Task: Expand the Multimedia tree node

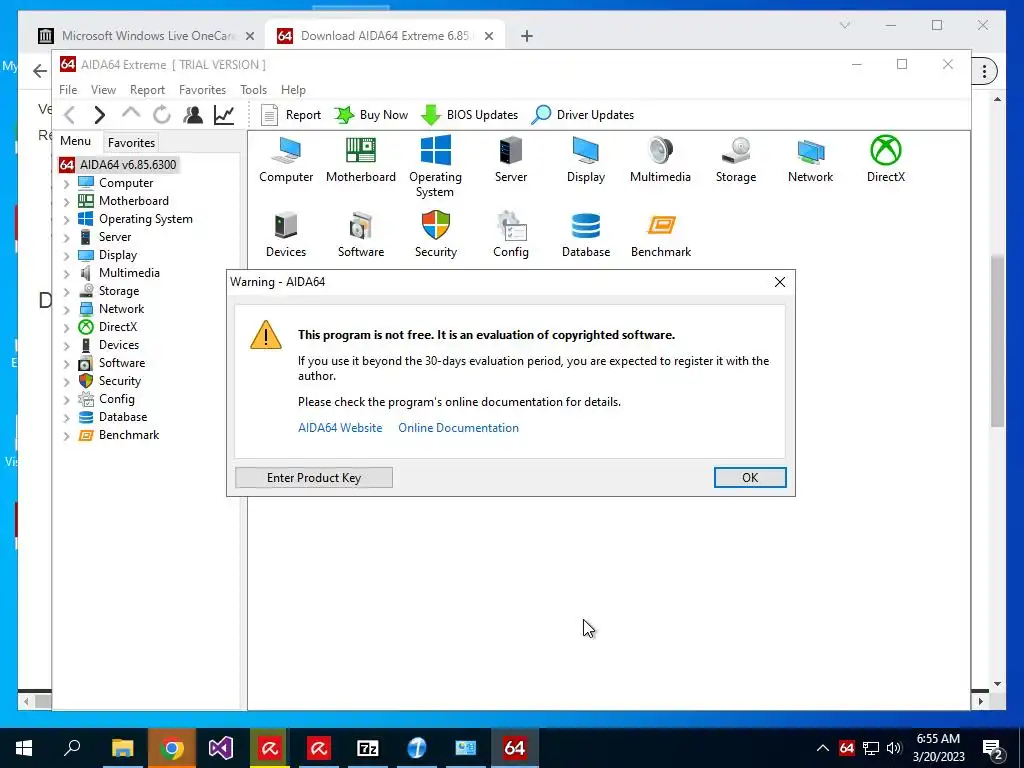Action: pyautogui.click(x=66, y=274)
